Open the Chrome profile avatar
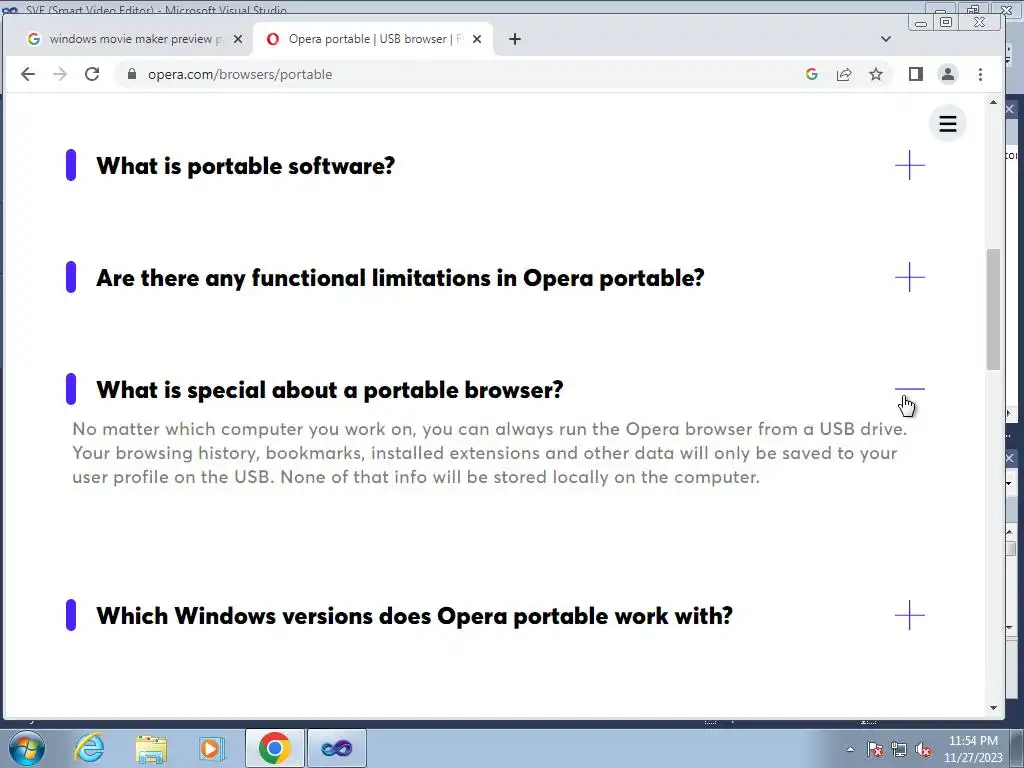The width and height of the screenshot is (1024, 768). (948, 74)
